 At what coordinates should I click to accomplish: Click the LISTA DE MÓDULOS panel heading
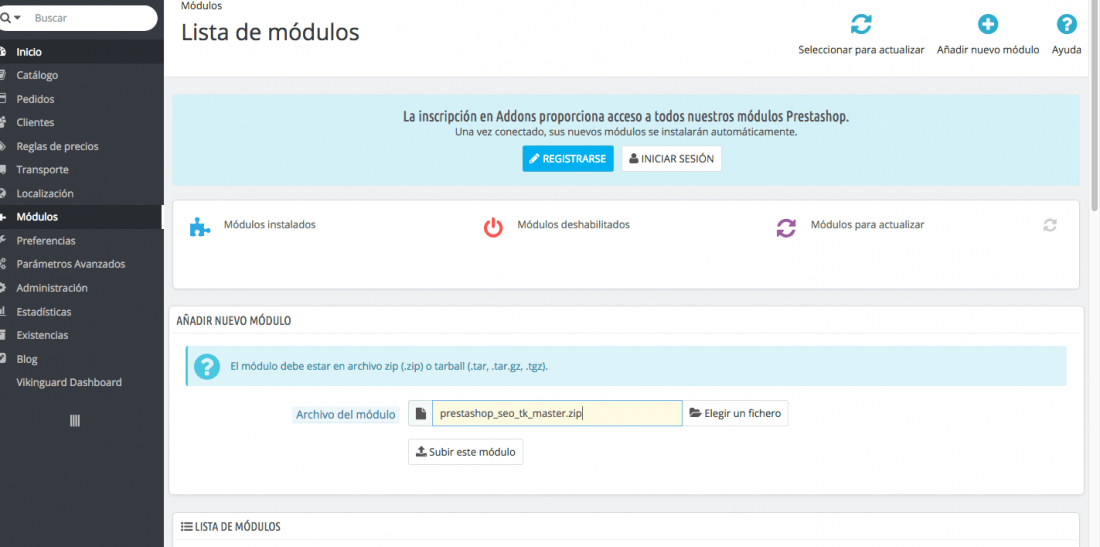[x=231, y=527]
